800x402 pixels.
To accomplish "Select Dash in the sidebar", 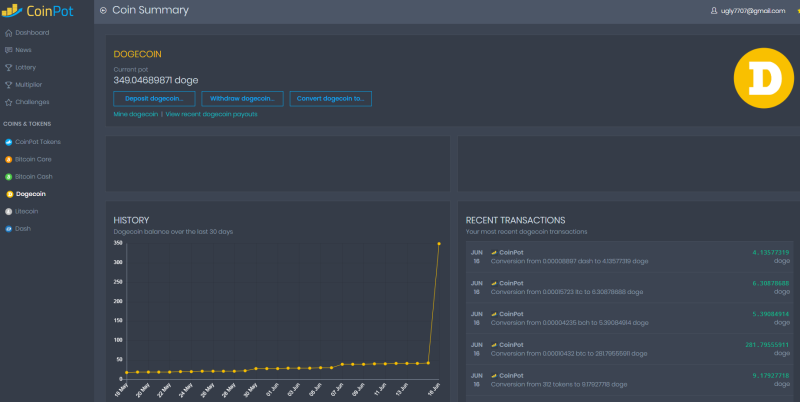I will [23, 229].
